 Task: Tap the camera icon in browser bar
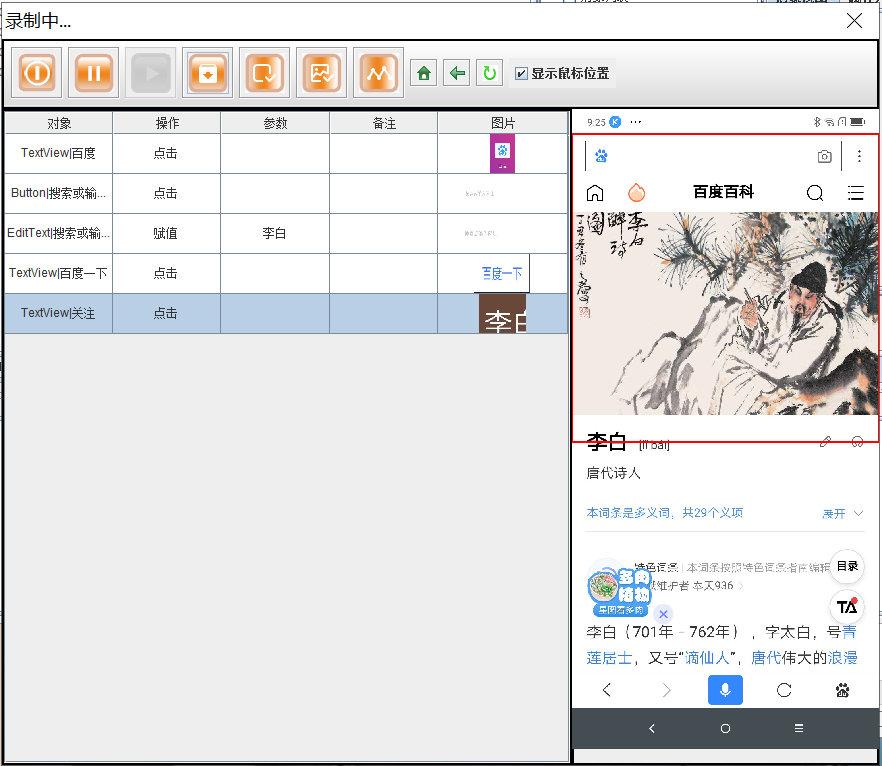824,156
